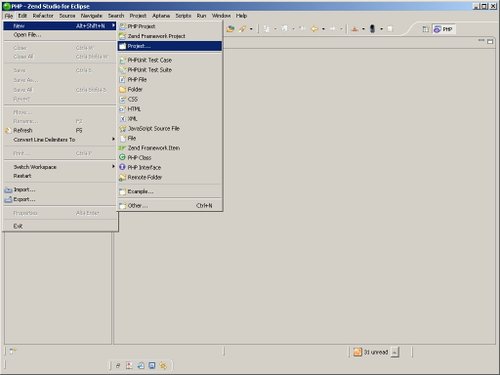Click the small button right of '31 unread'

pos(395,352)
